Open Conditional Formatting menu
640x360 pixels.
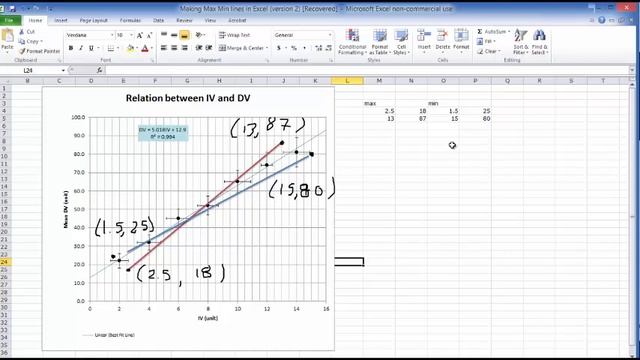(352, 42)
